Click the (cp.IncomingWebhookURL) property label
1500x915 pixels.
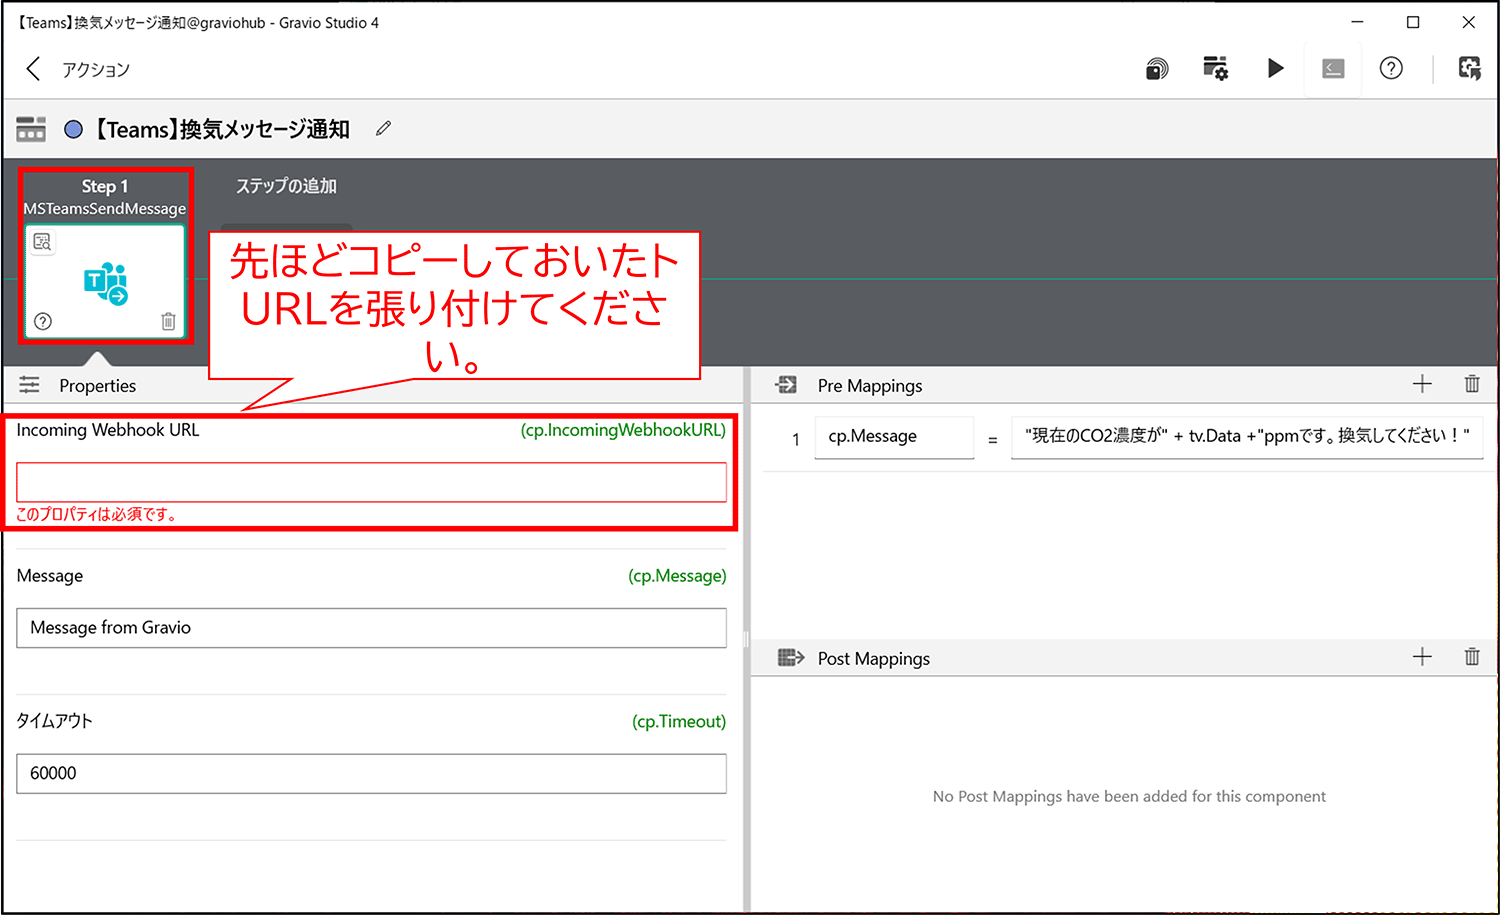point(623,430)
